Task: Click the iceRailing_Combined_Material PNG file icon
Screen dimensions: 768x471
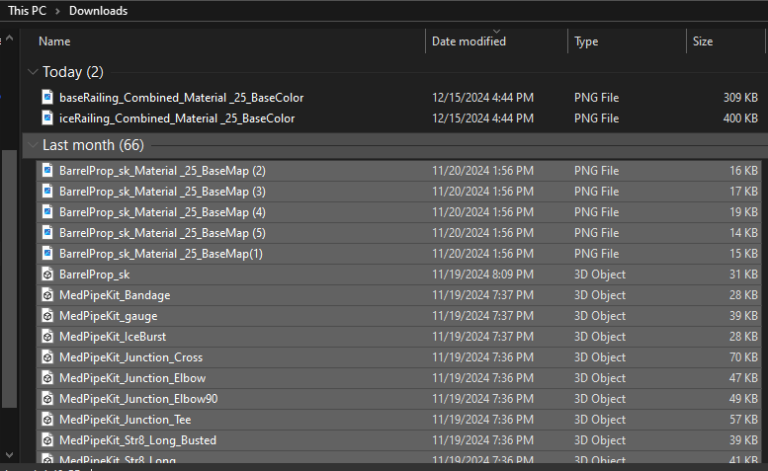Action: point(47,119)
